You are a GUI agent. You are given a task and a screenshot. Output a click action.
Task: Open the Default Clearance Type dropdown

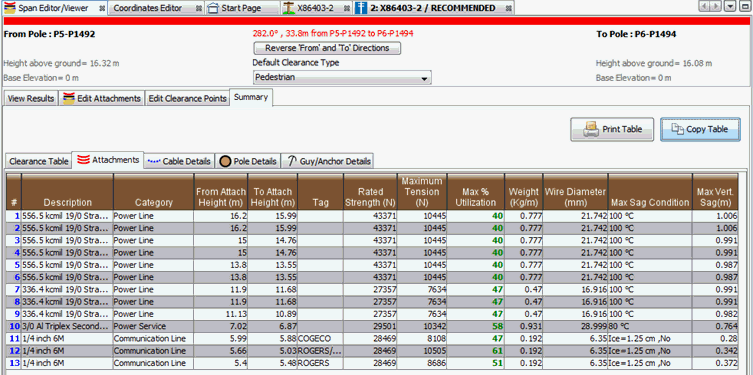click(x=342, y=77)
